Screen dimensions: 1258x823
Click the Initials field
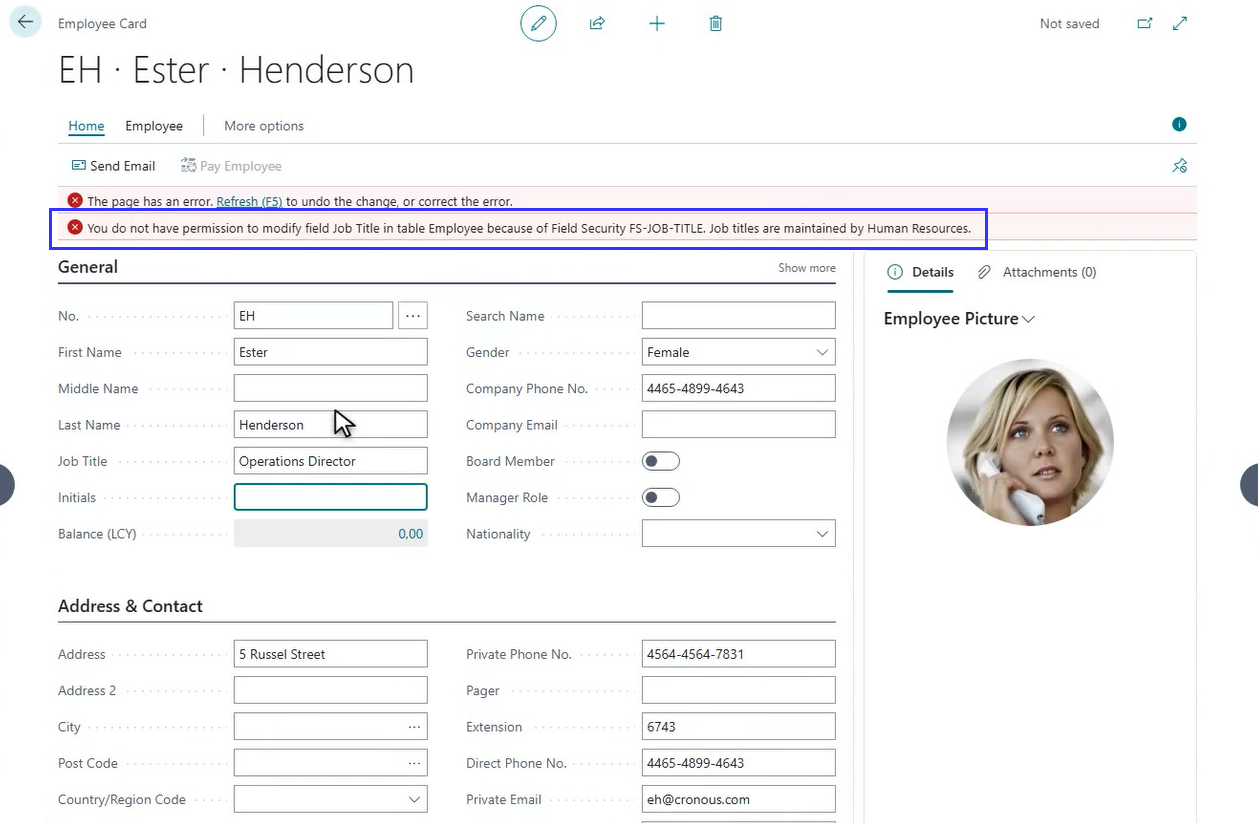tap(330, 497)
